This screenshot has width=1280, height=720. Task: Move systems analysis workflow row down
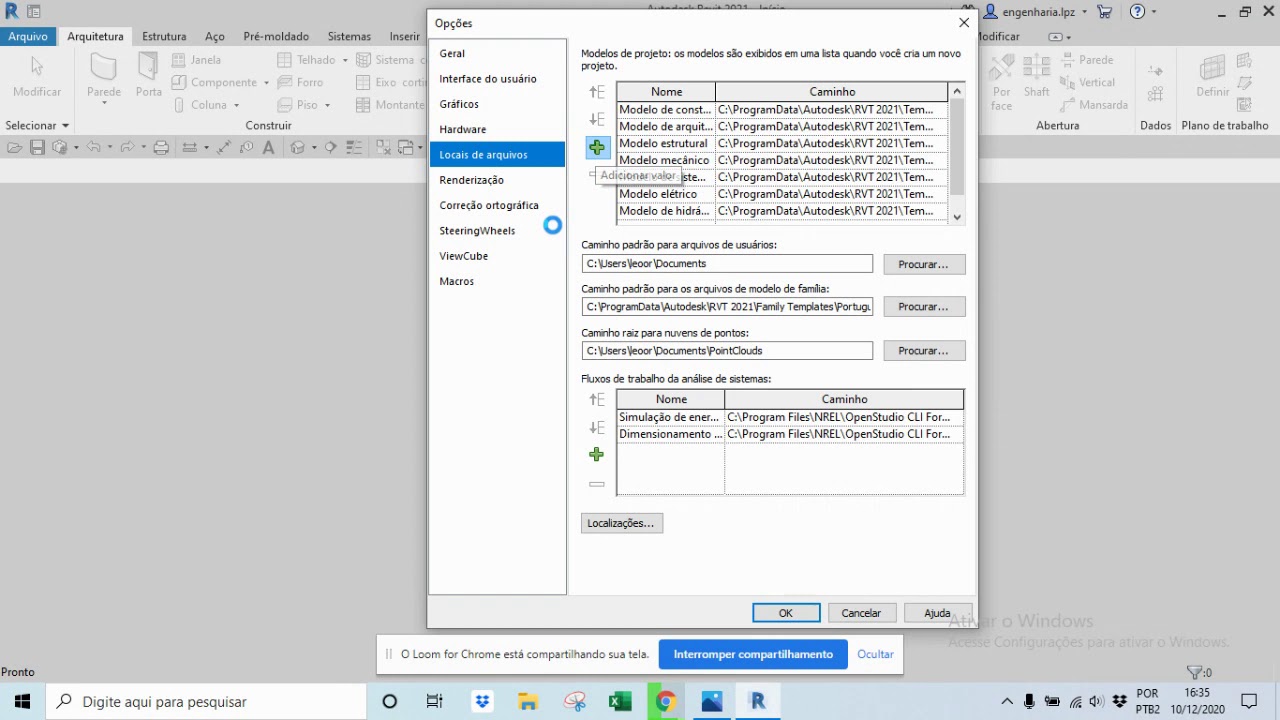(x=597, y=427)
